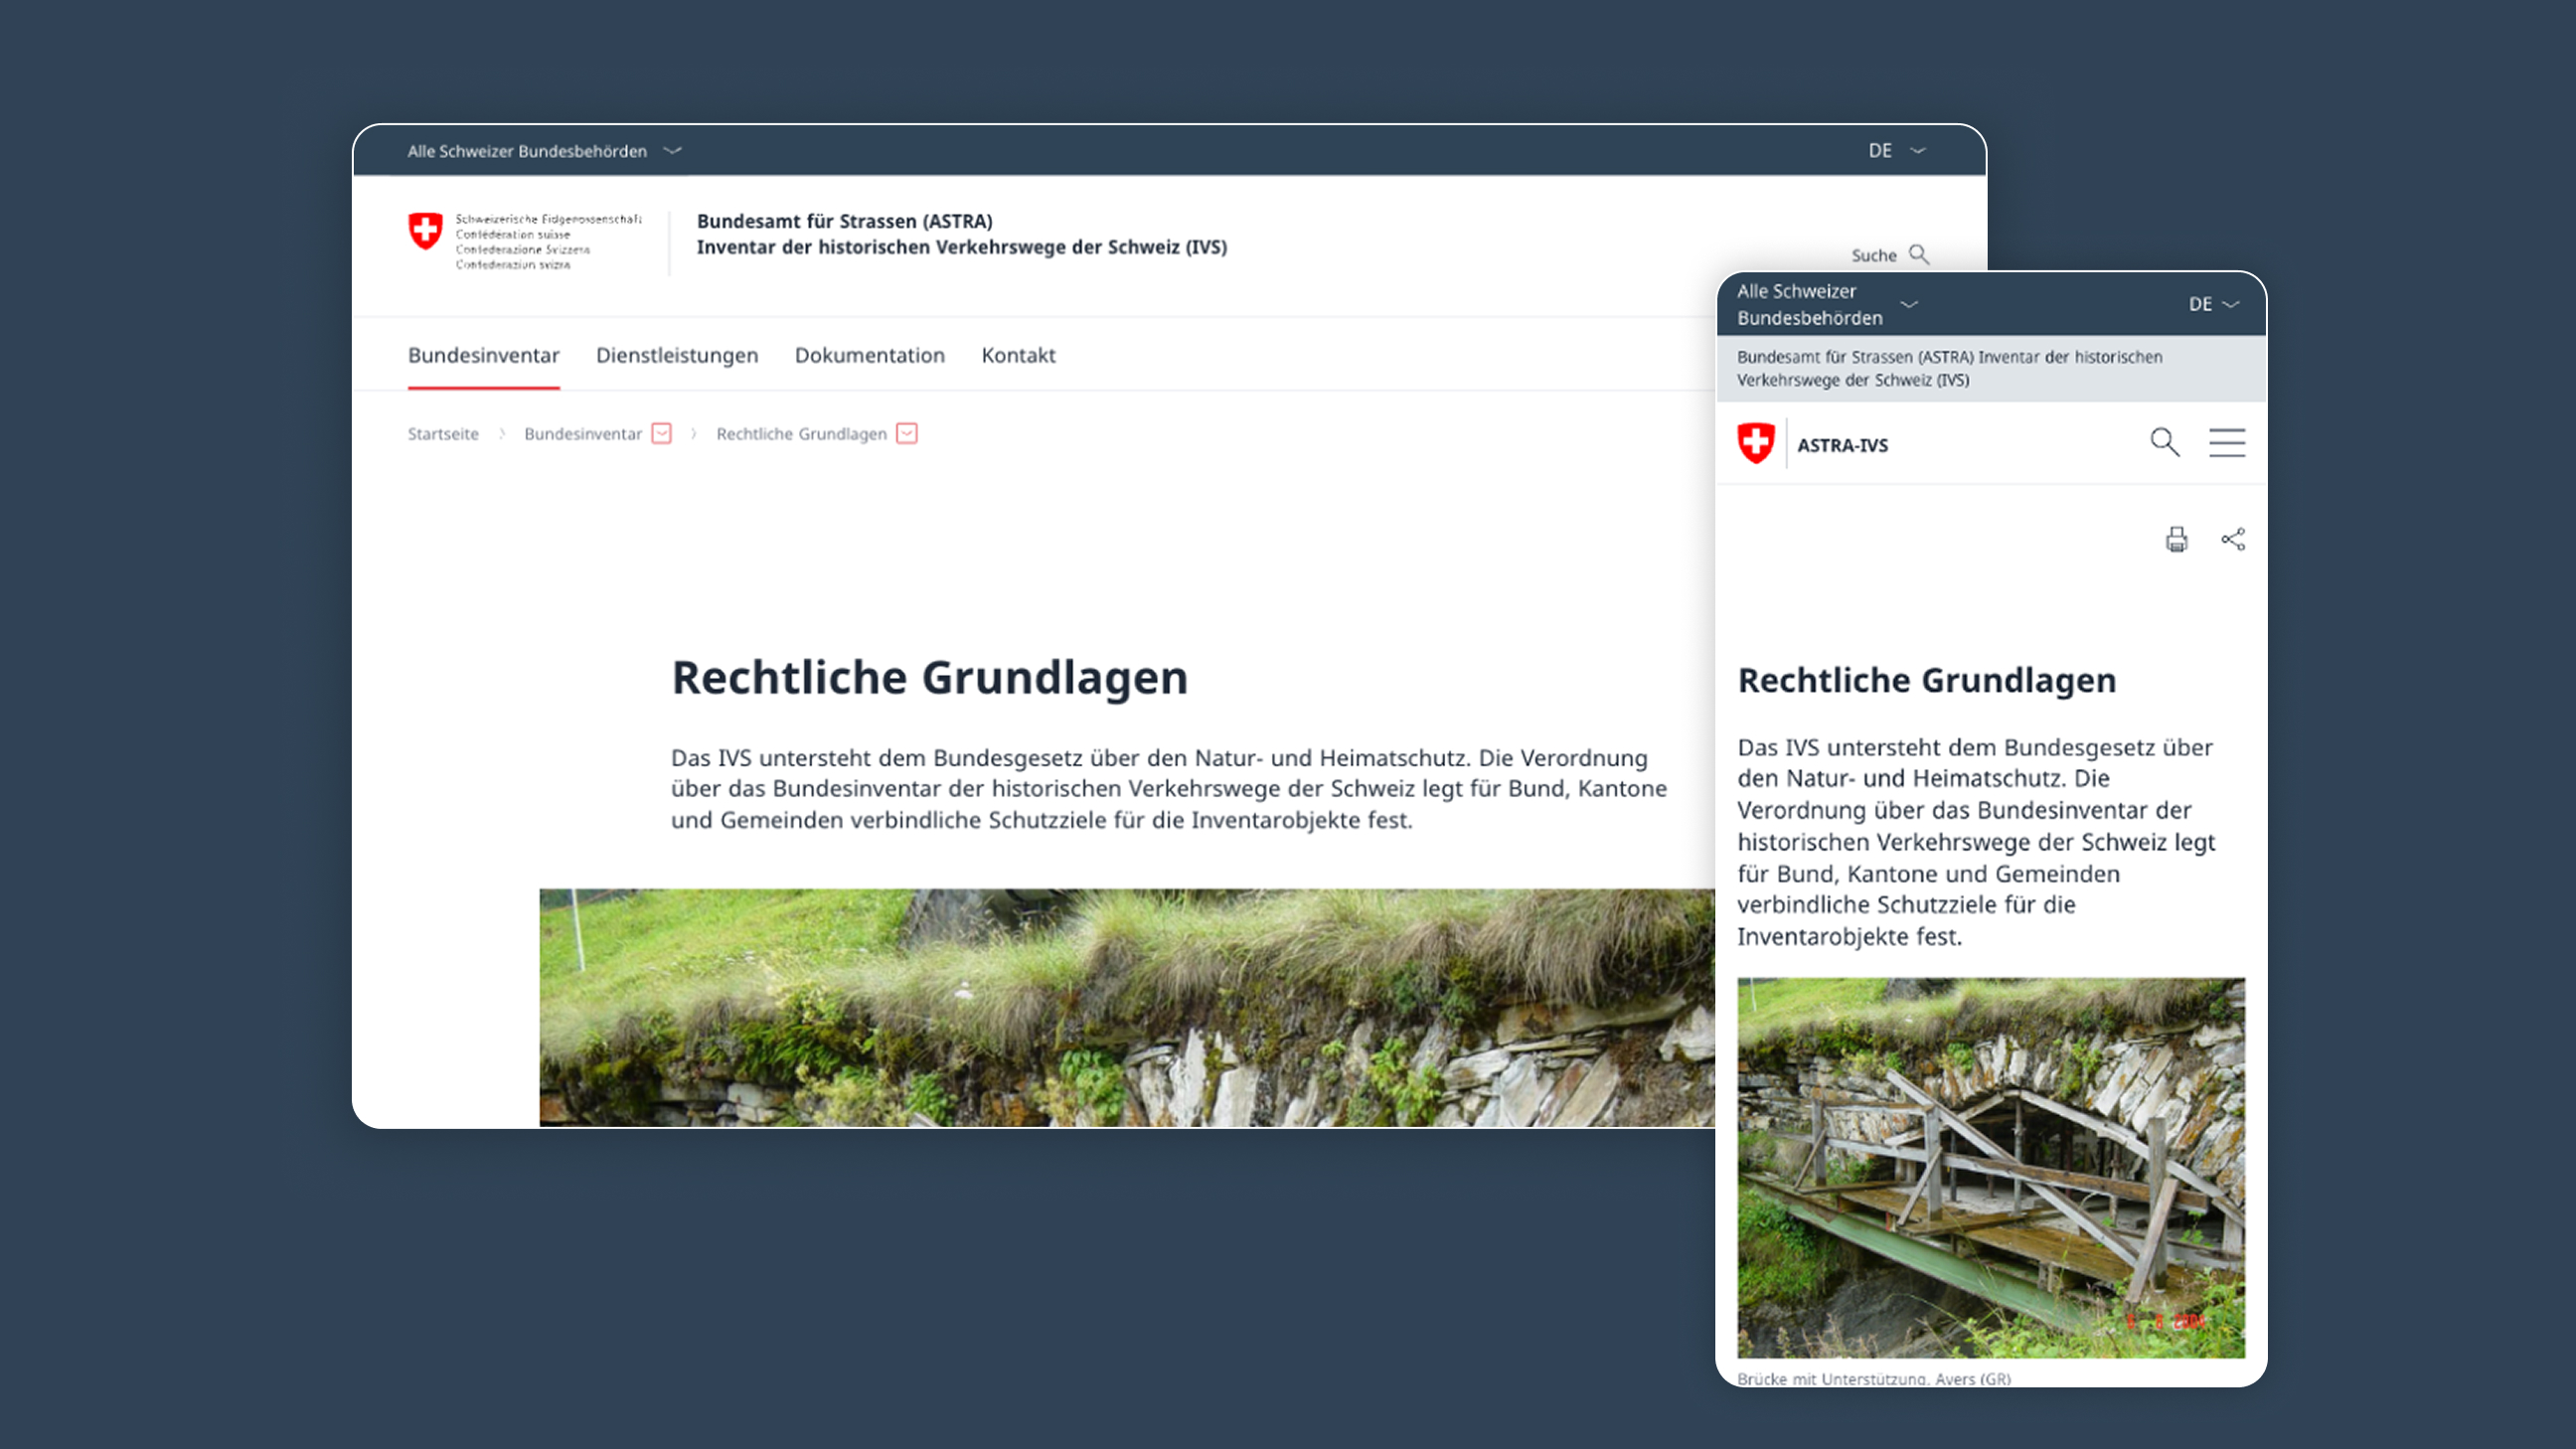Click the Swiss shield logo in mobile header

tap(1756, 443)
